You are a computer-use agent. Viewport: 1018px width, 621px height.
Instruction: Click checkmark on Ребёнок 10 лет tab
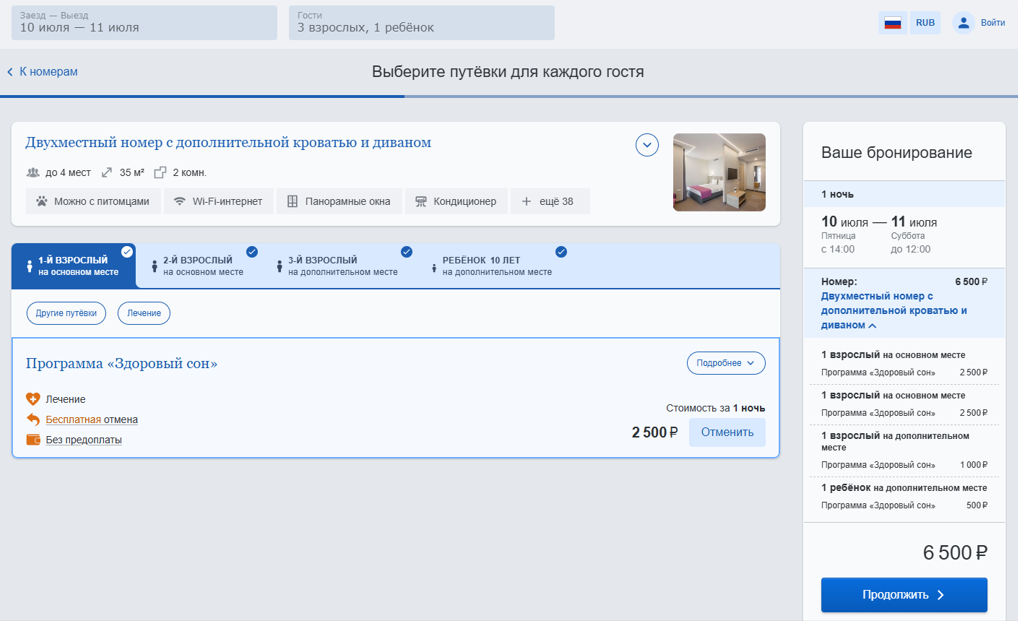(x=561, y=252)
